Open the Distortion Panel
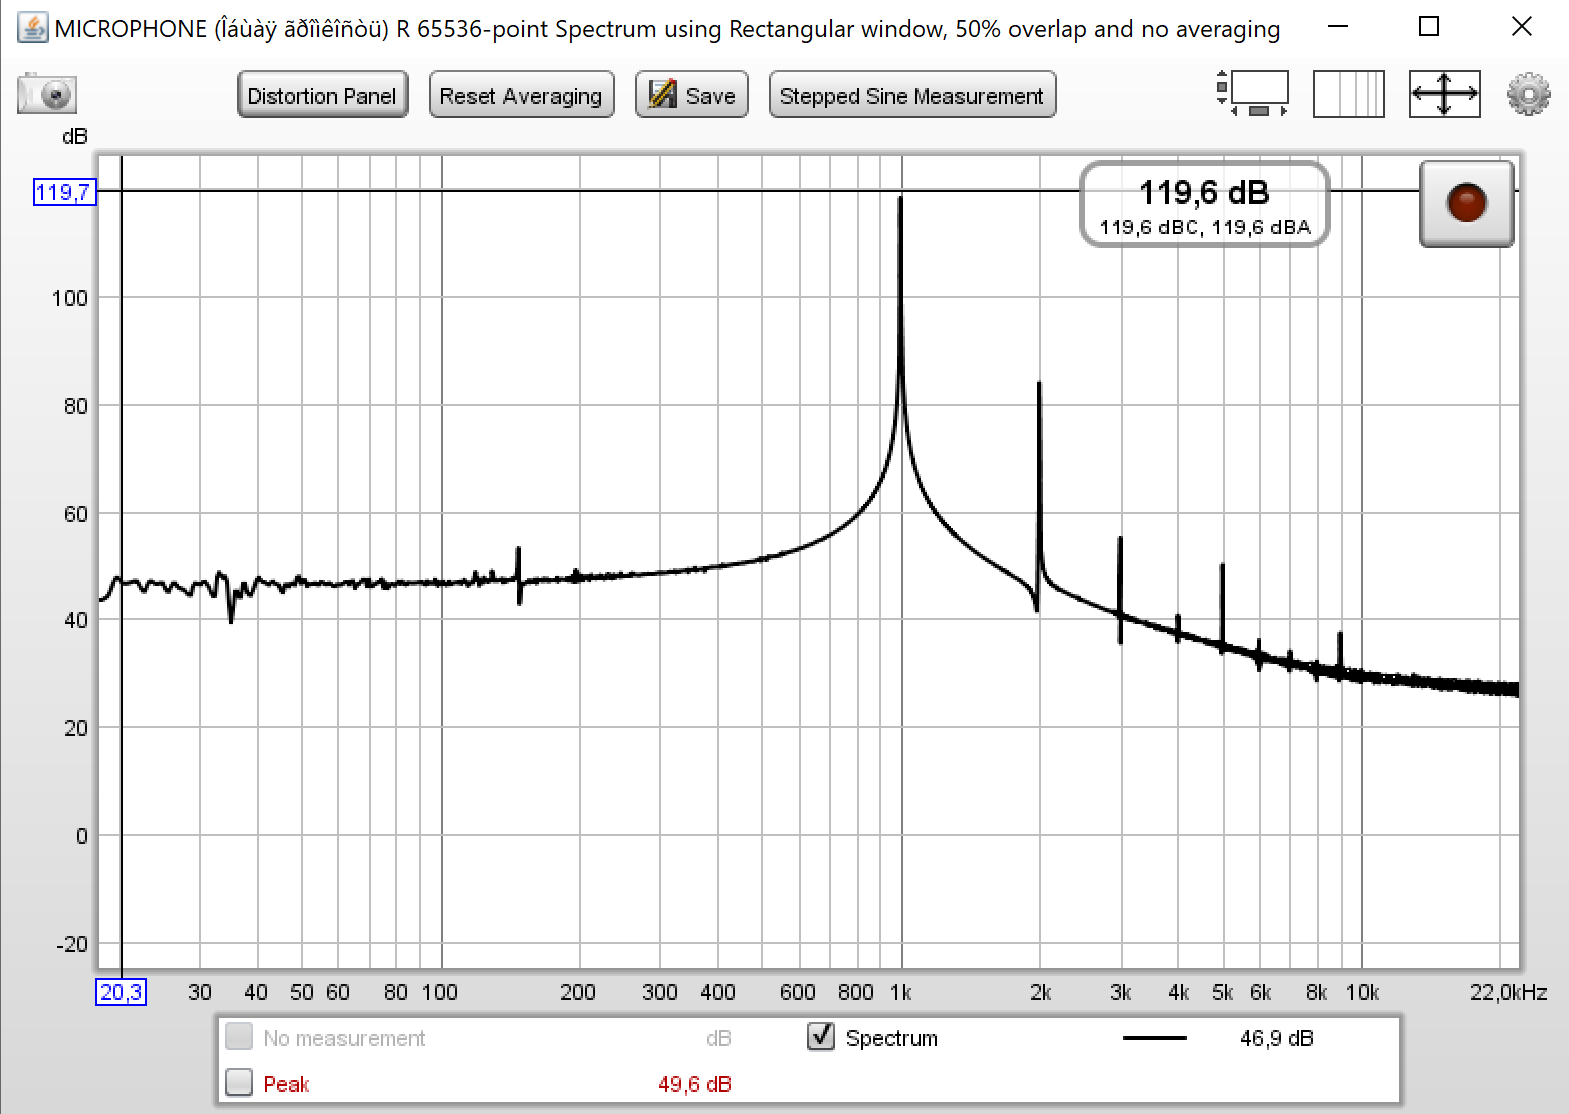1569x1114 pixels. click(322, 95)
